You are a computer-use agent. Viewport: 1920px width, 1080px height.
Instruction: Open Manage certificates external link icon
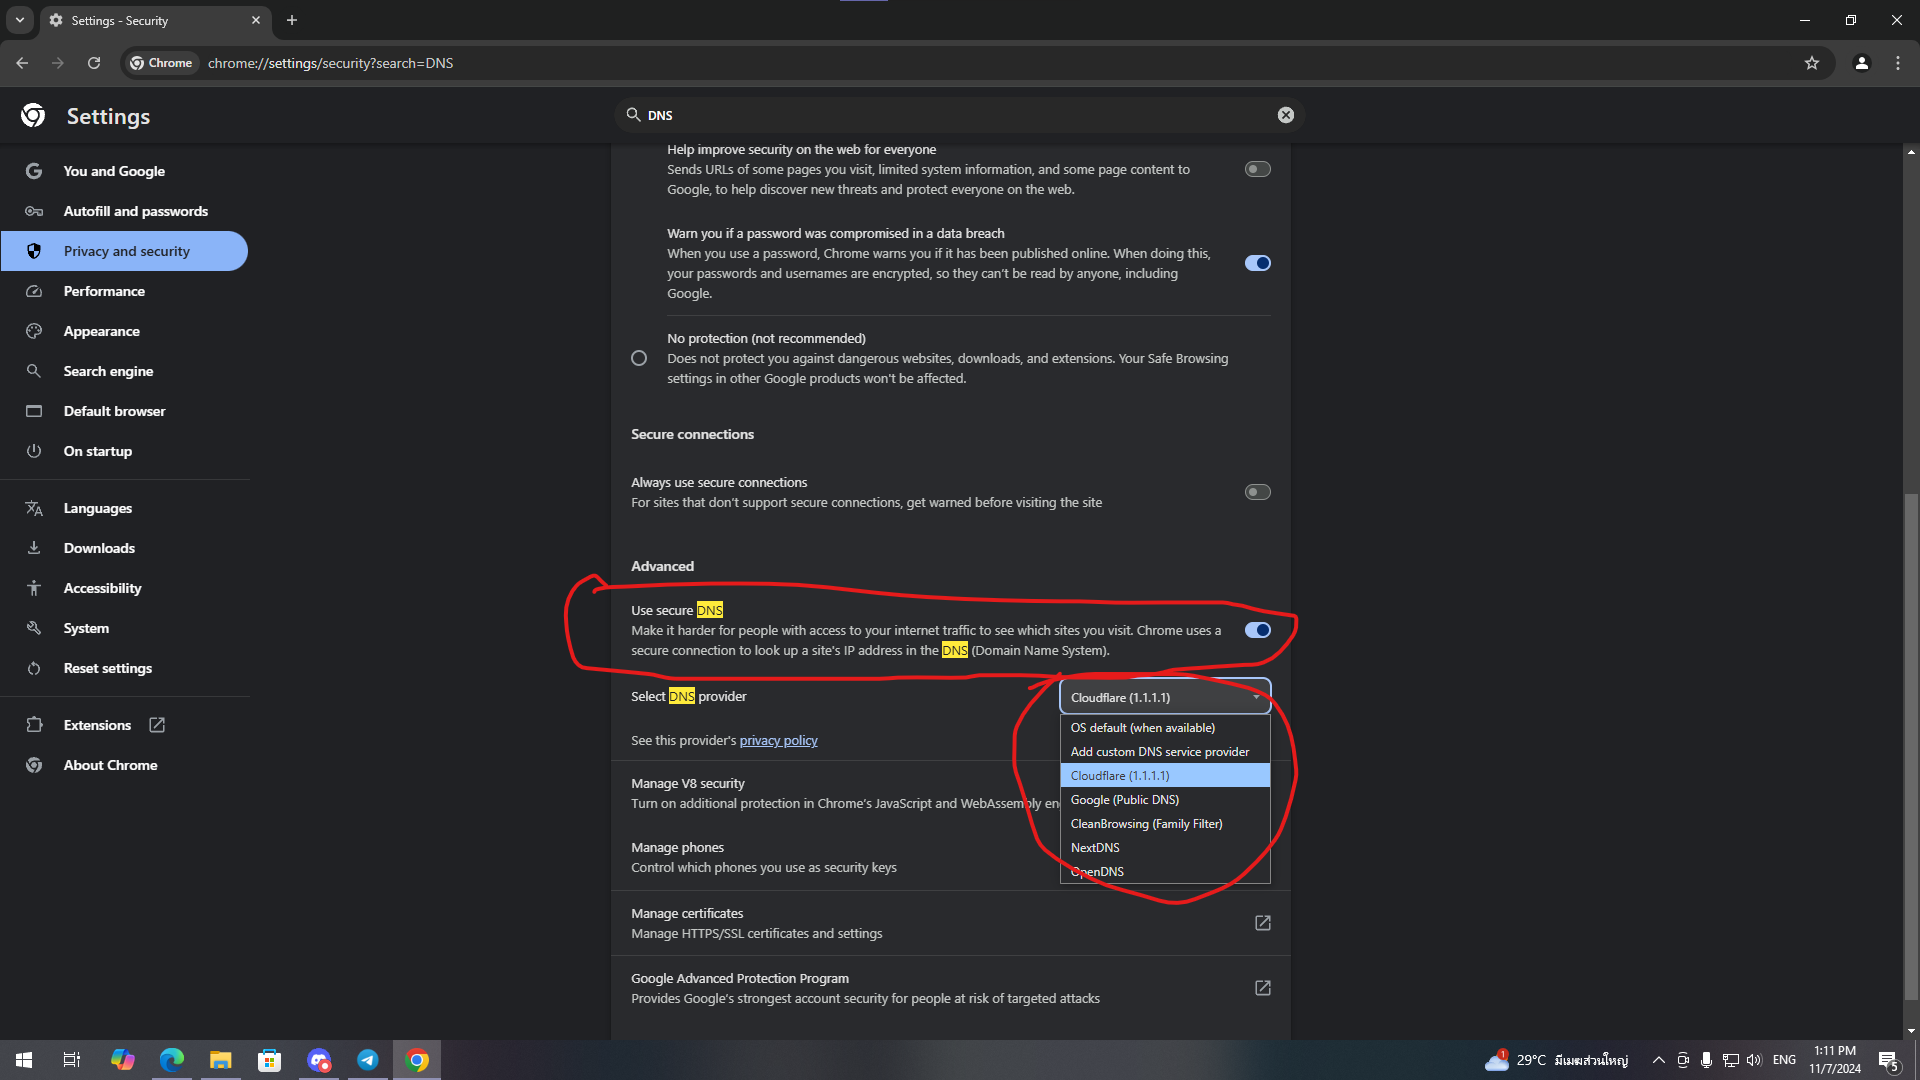click(1263, 923)
